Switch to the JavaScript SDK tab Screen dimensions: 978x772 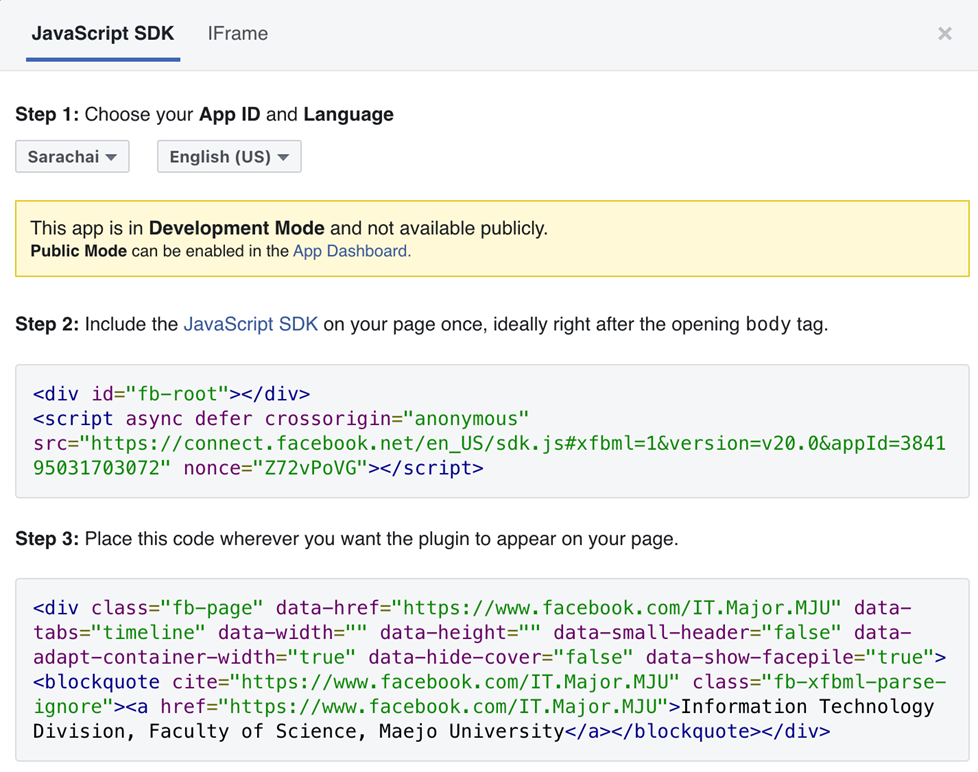[103, 34]
